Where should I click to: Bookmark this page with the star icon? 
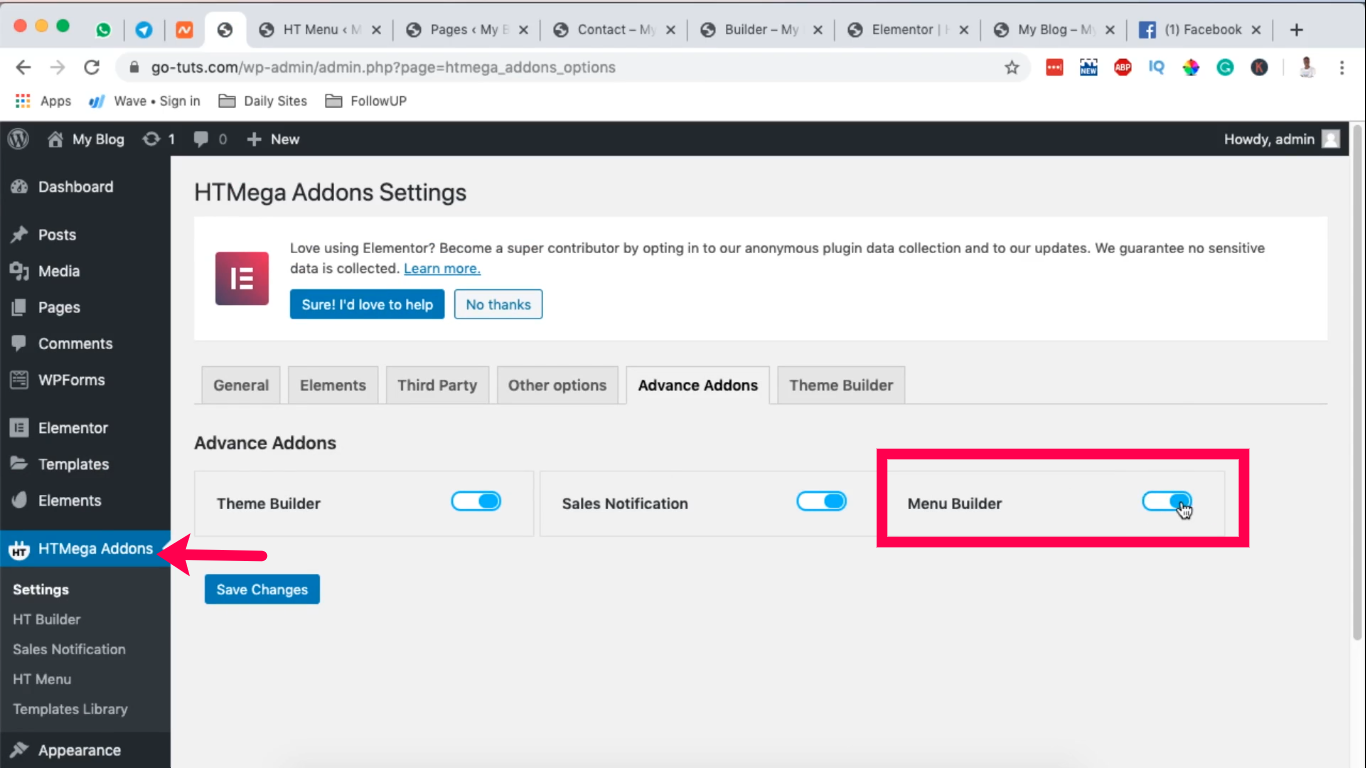point(1012,68)
